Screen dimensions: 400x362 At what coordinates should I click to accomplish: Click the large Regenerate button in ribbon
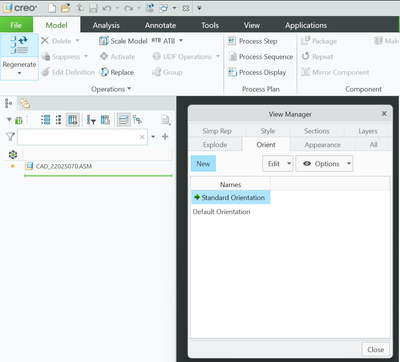(19, 57)
